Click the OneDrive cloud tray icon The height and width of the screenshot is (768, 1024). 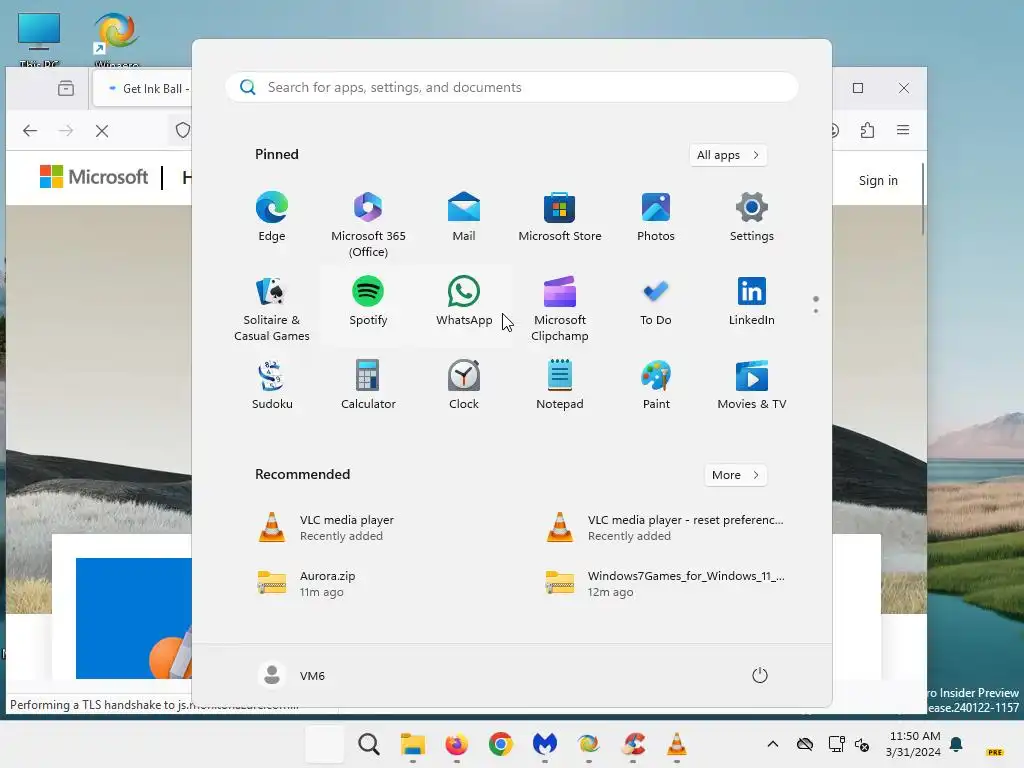point(805,744)
